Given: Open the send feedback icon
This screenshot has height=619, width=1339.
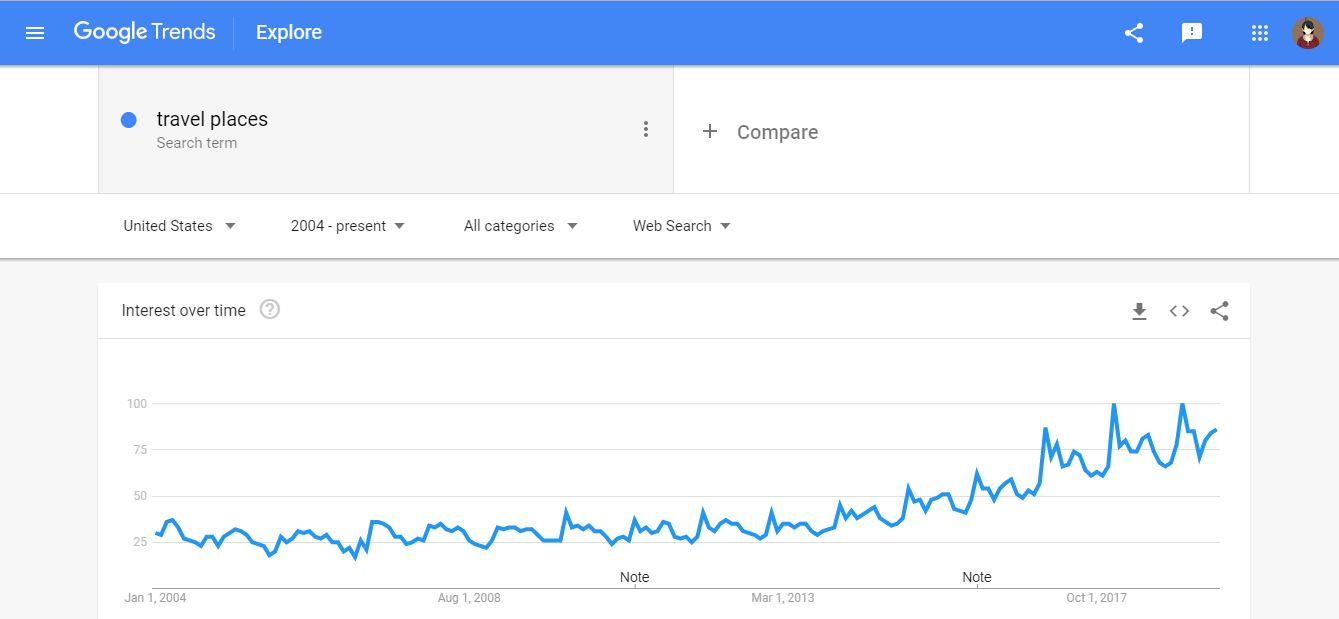Looking at the screenshot, I should (1191, 33).
